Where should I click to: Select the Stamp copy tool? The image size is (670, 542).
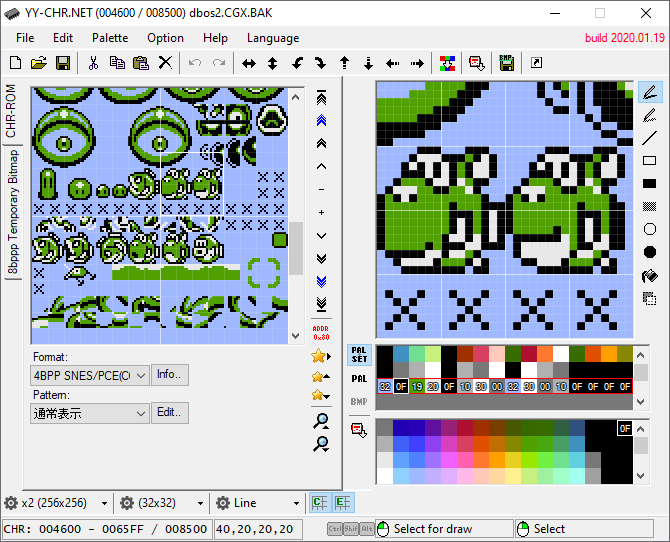point(649,298)
